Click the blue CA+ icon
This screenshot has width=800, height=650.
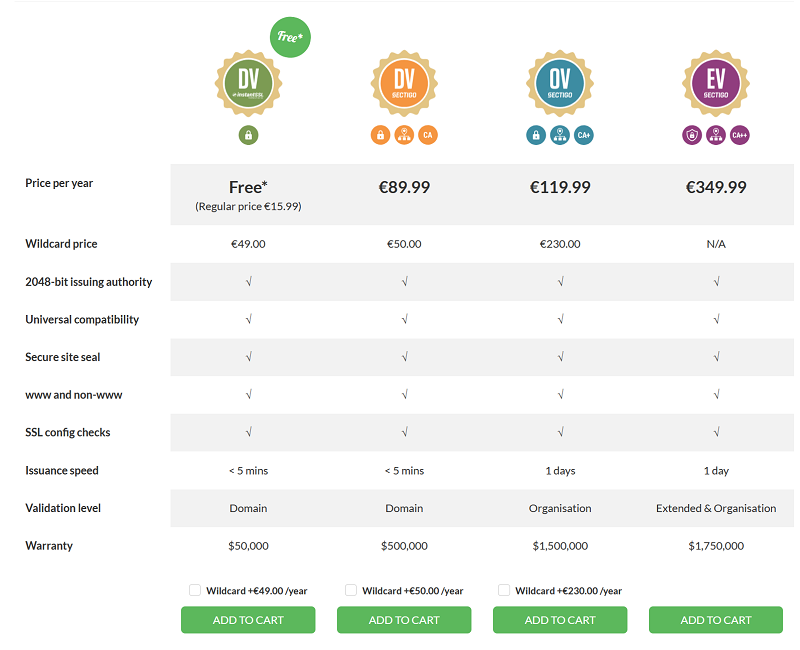point(584,135)
